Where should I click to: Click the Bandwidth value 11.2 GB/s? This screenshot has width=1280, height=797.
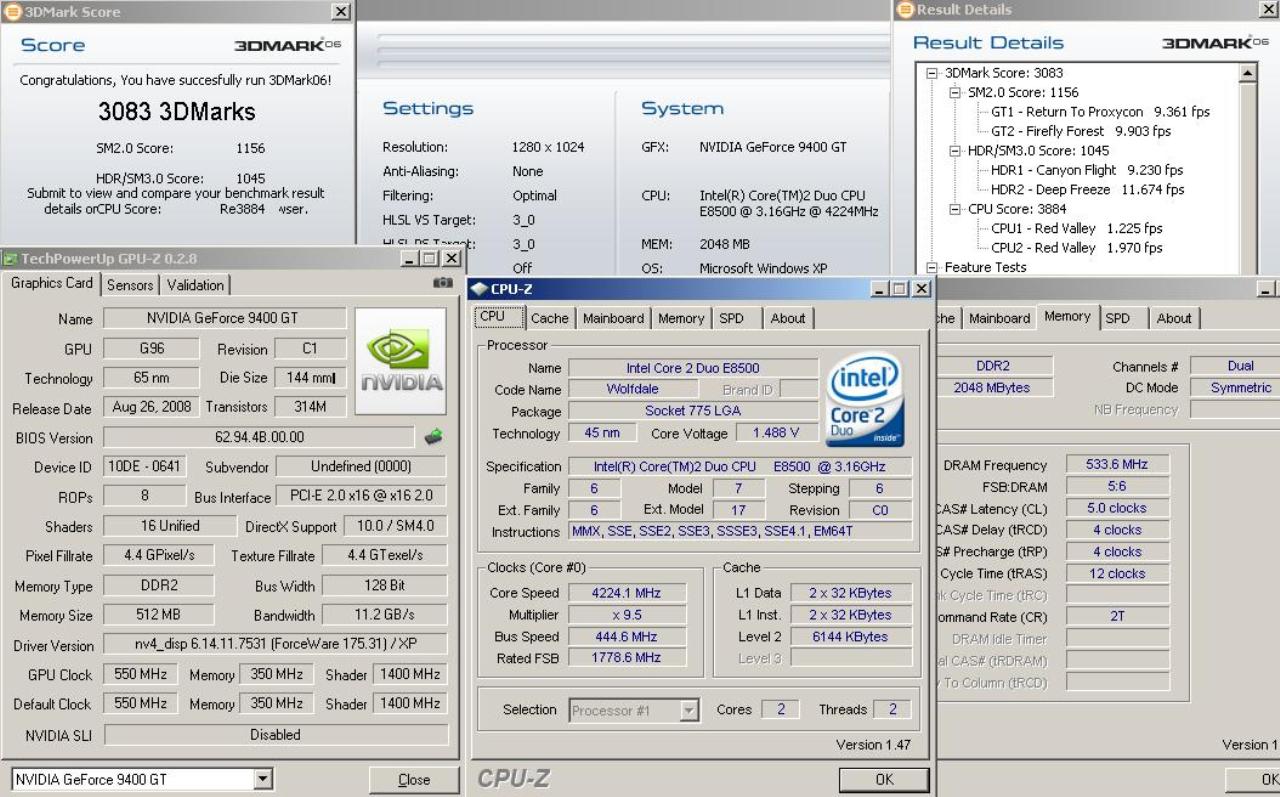point(384,615)
